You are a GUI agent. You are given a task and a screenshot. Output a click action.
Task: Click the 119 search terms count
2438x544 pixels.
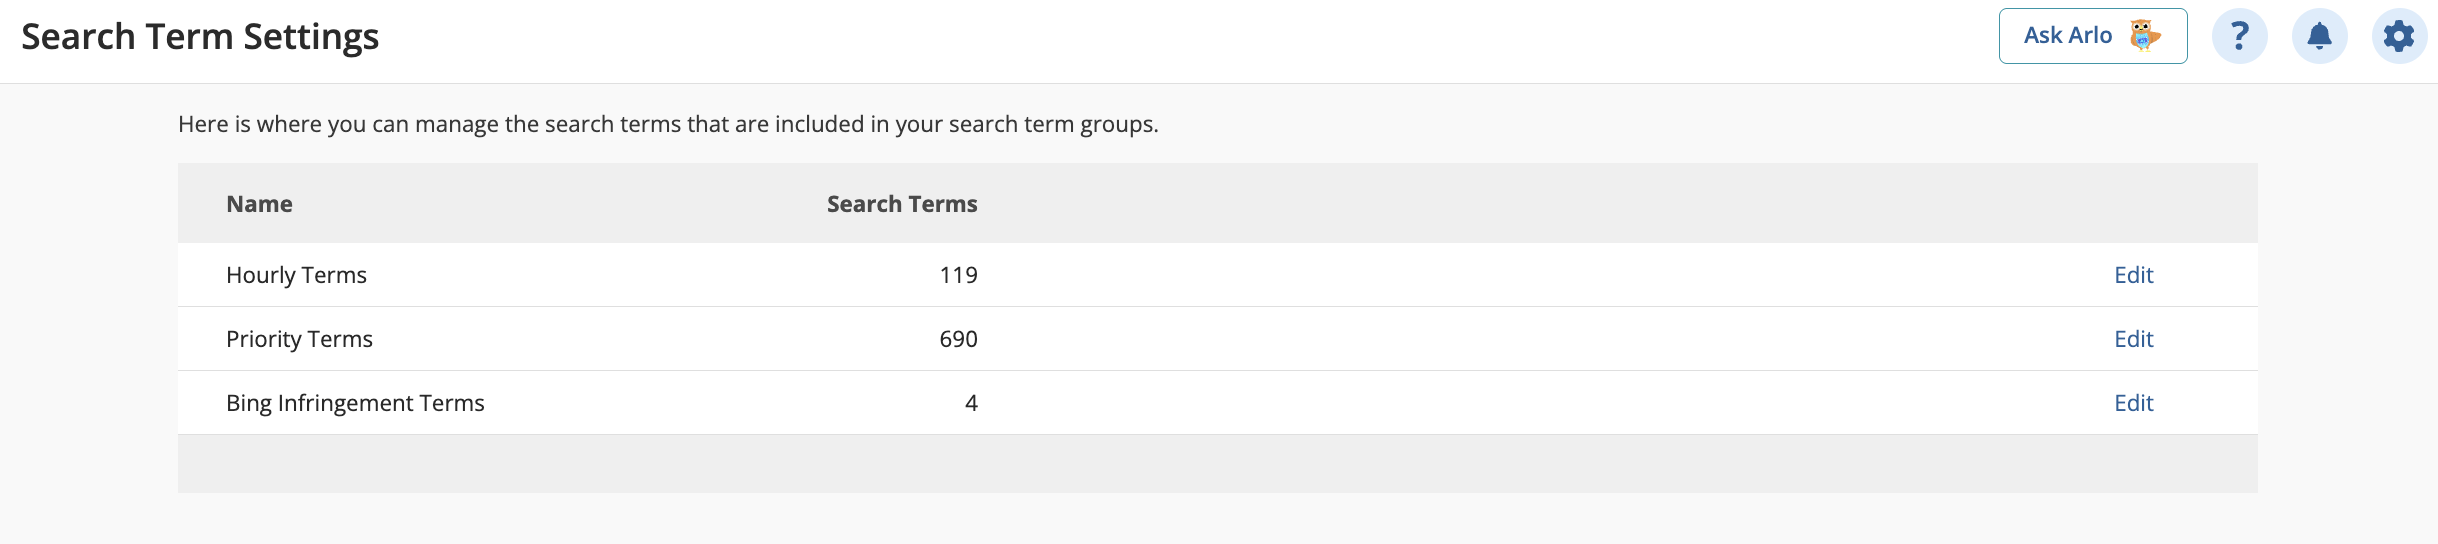click(958, 275)
